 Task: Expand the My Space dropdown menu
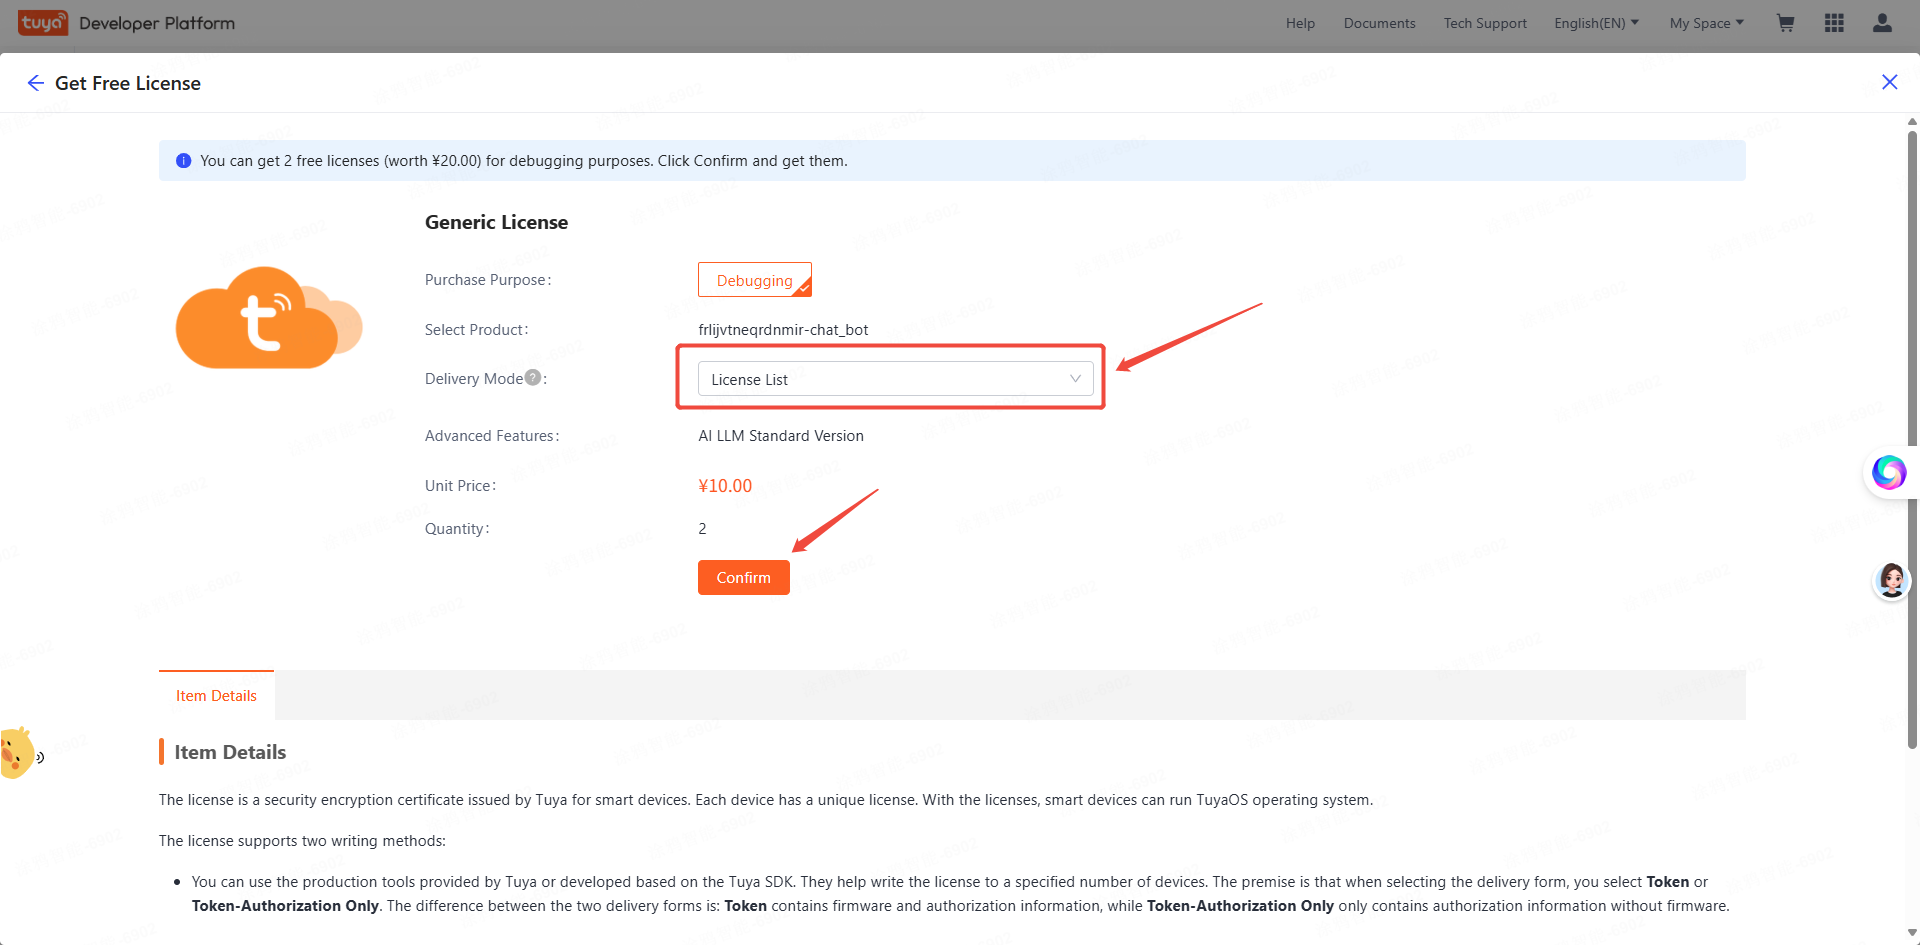pos(1707,23)
